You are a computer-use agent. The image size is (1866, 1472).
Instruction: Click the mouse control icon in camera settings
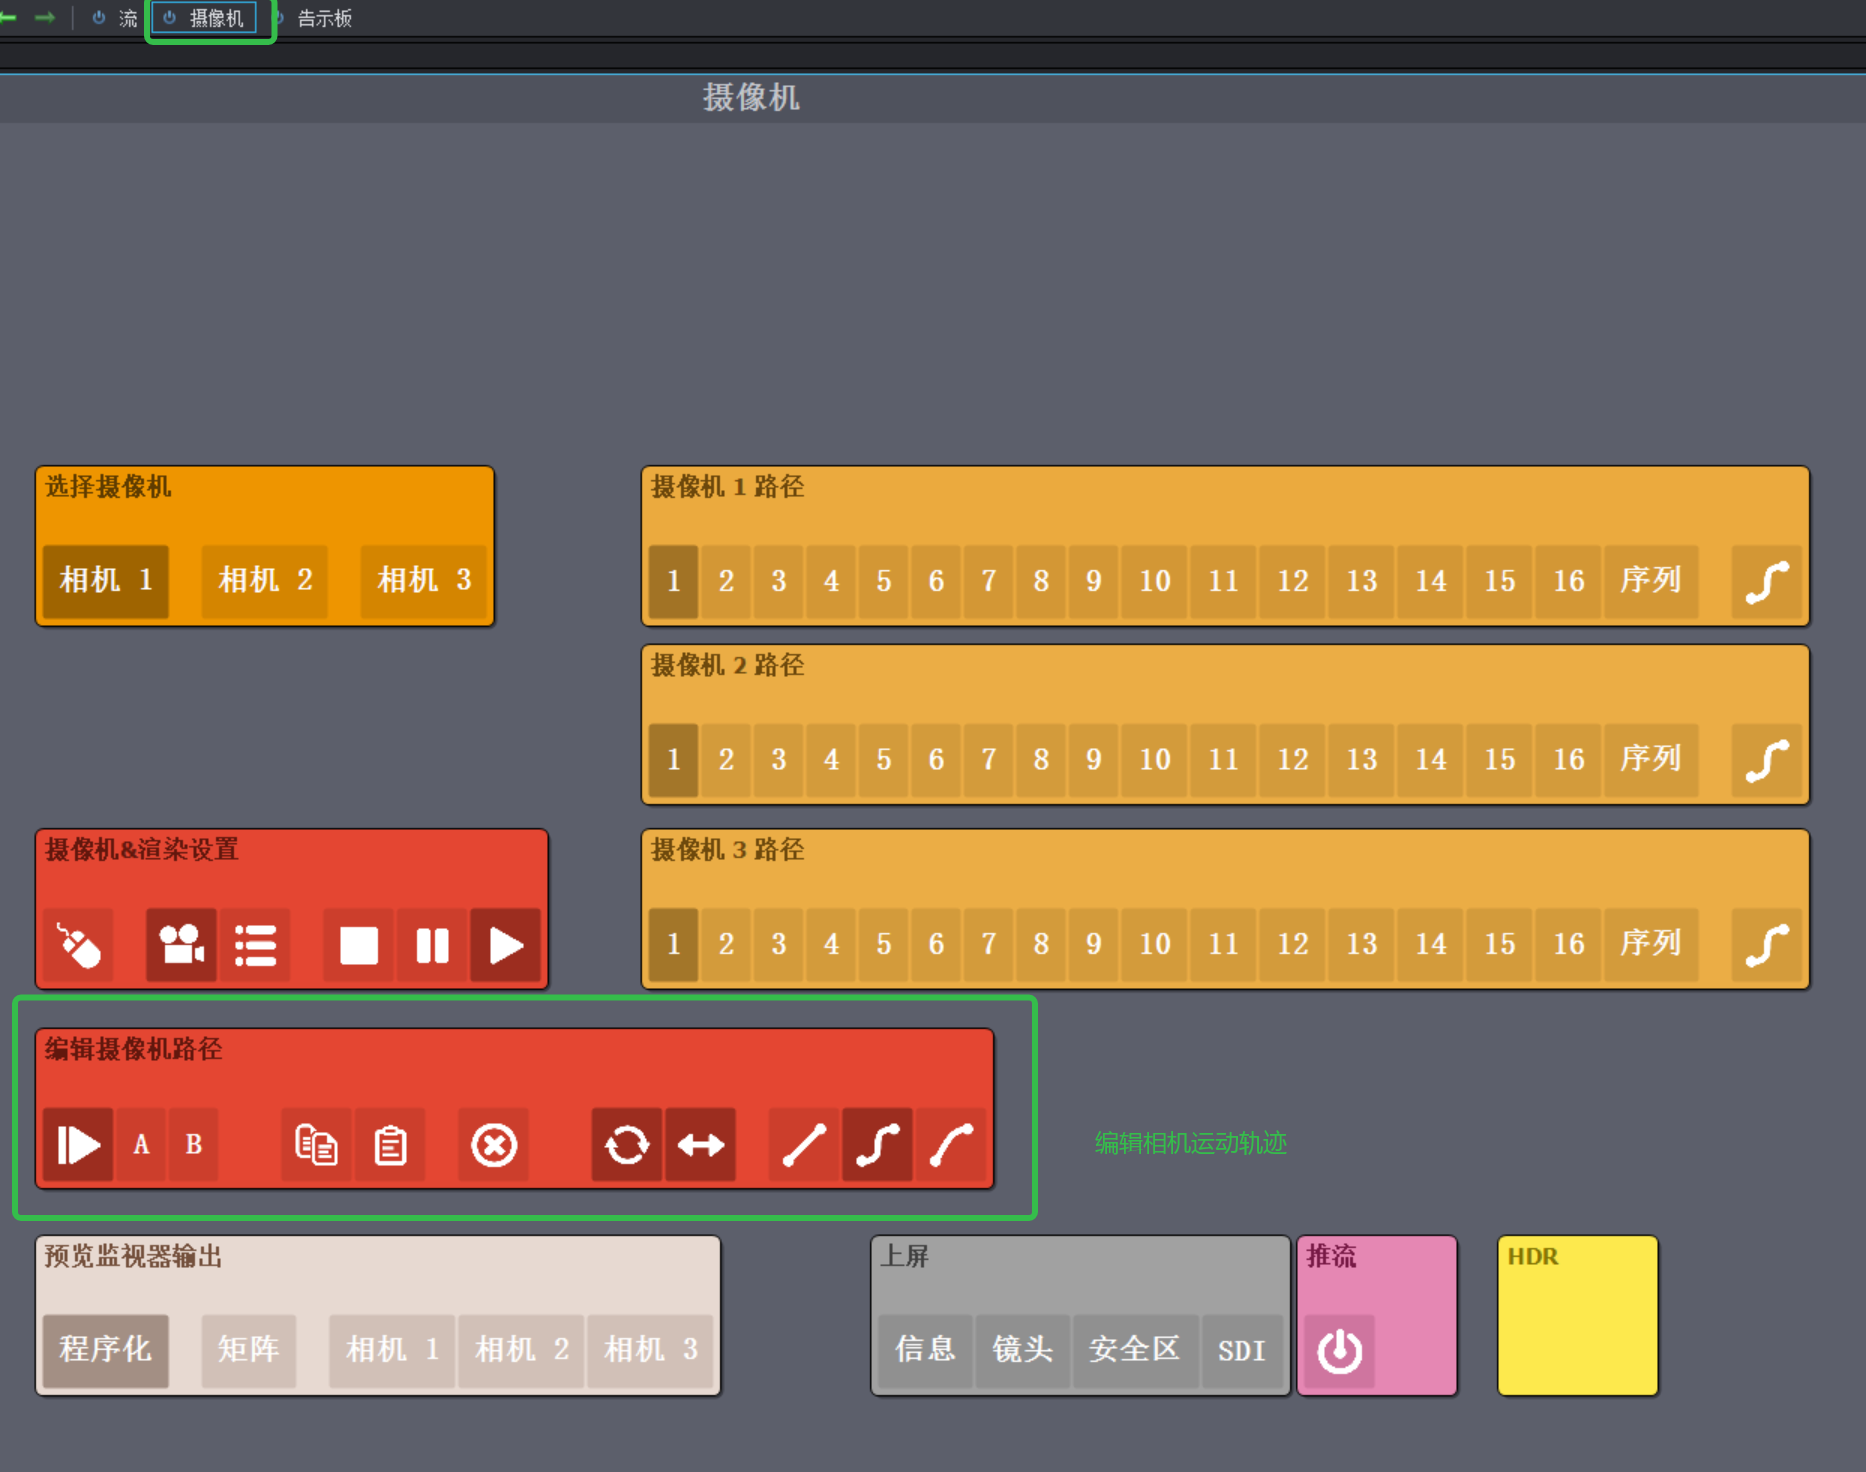[x=78, y=945]
